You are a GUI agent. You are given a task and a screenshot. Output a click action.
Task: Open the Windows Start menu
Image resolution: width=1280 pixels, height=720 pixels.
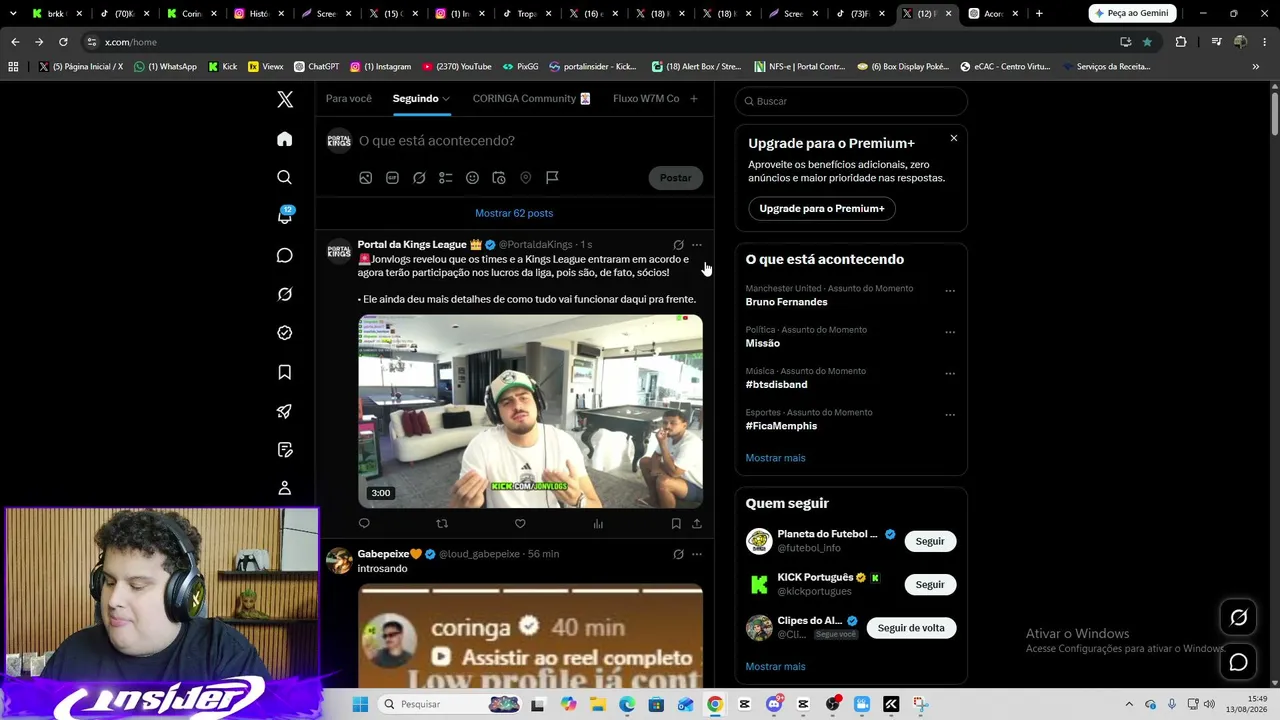coord(360,704)
